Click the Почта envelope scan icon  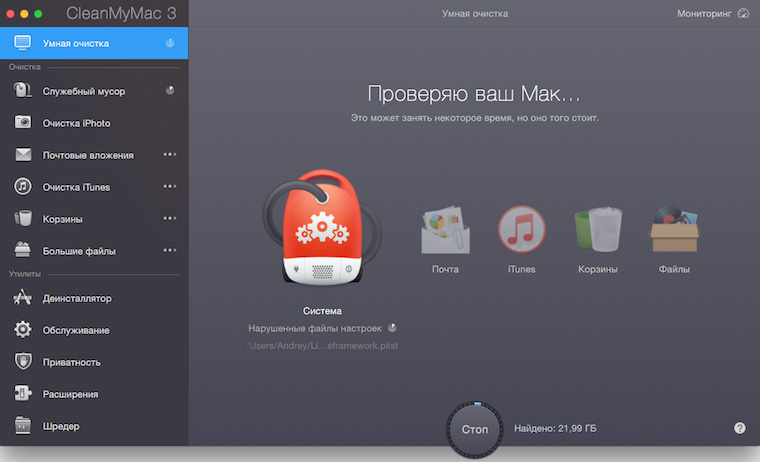(445, 230)
